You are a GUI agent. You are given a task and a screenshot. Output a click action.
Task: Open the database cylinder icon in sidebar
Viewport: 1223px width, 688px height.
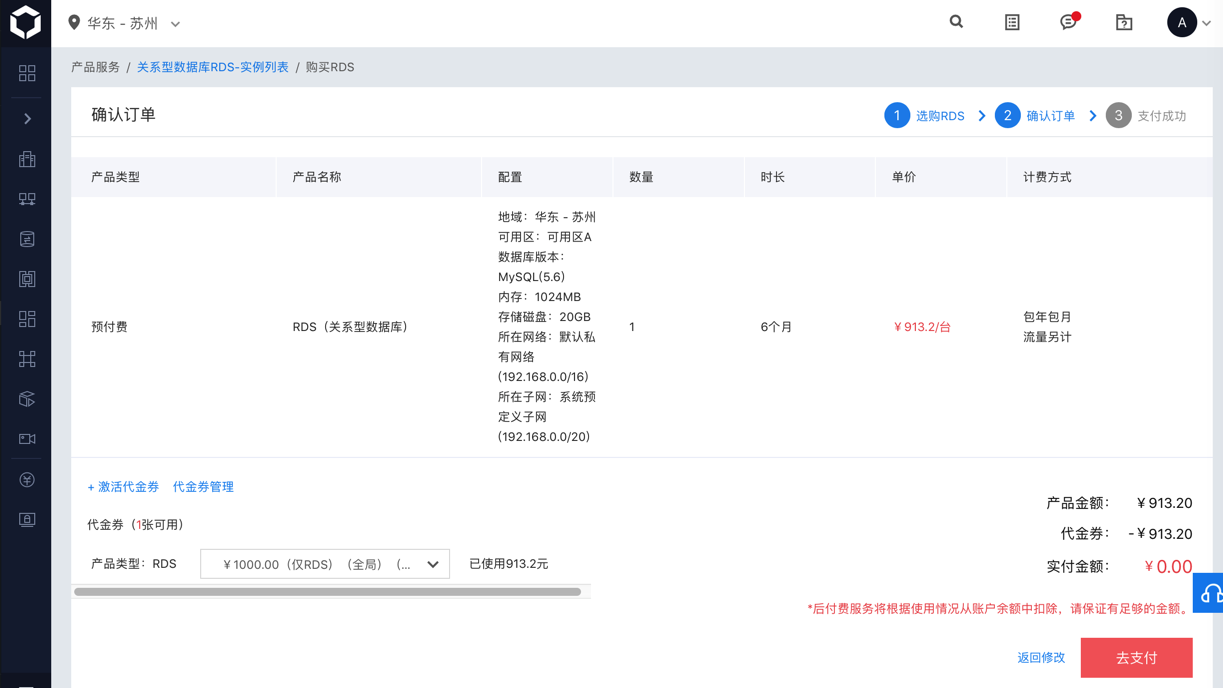pyautogui.click(x=27, y=239)
